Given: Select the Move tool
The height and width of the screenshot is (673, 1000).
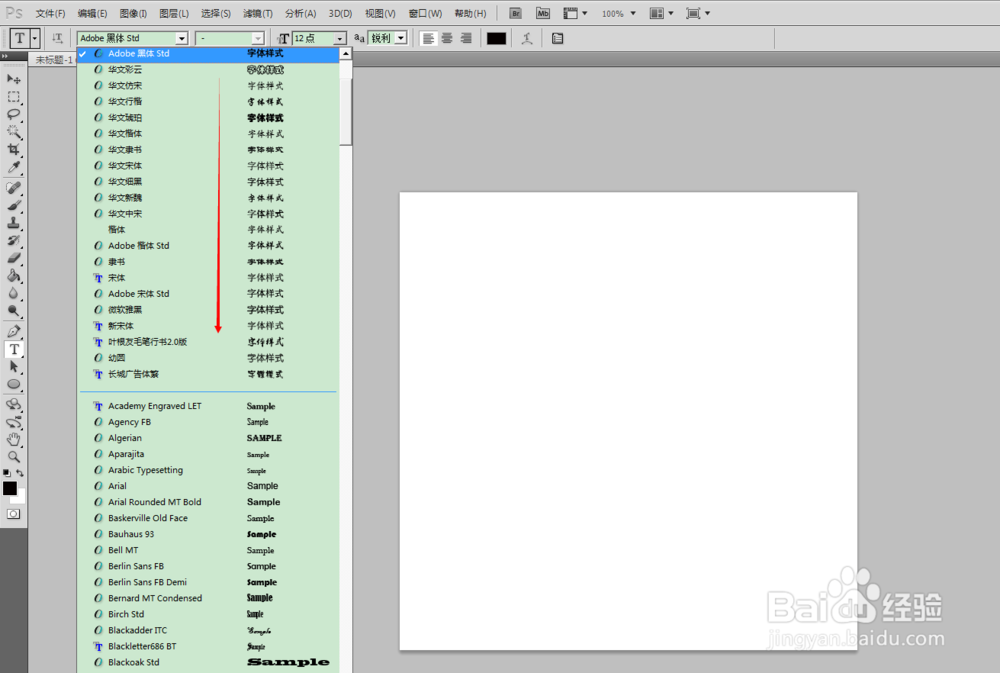Looking at the screenshot, I should (13, 79).
